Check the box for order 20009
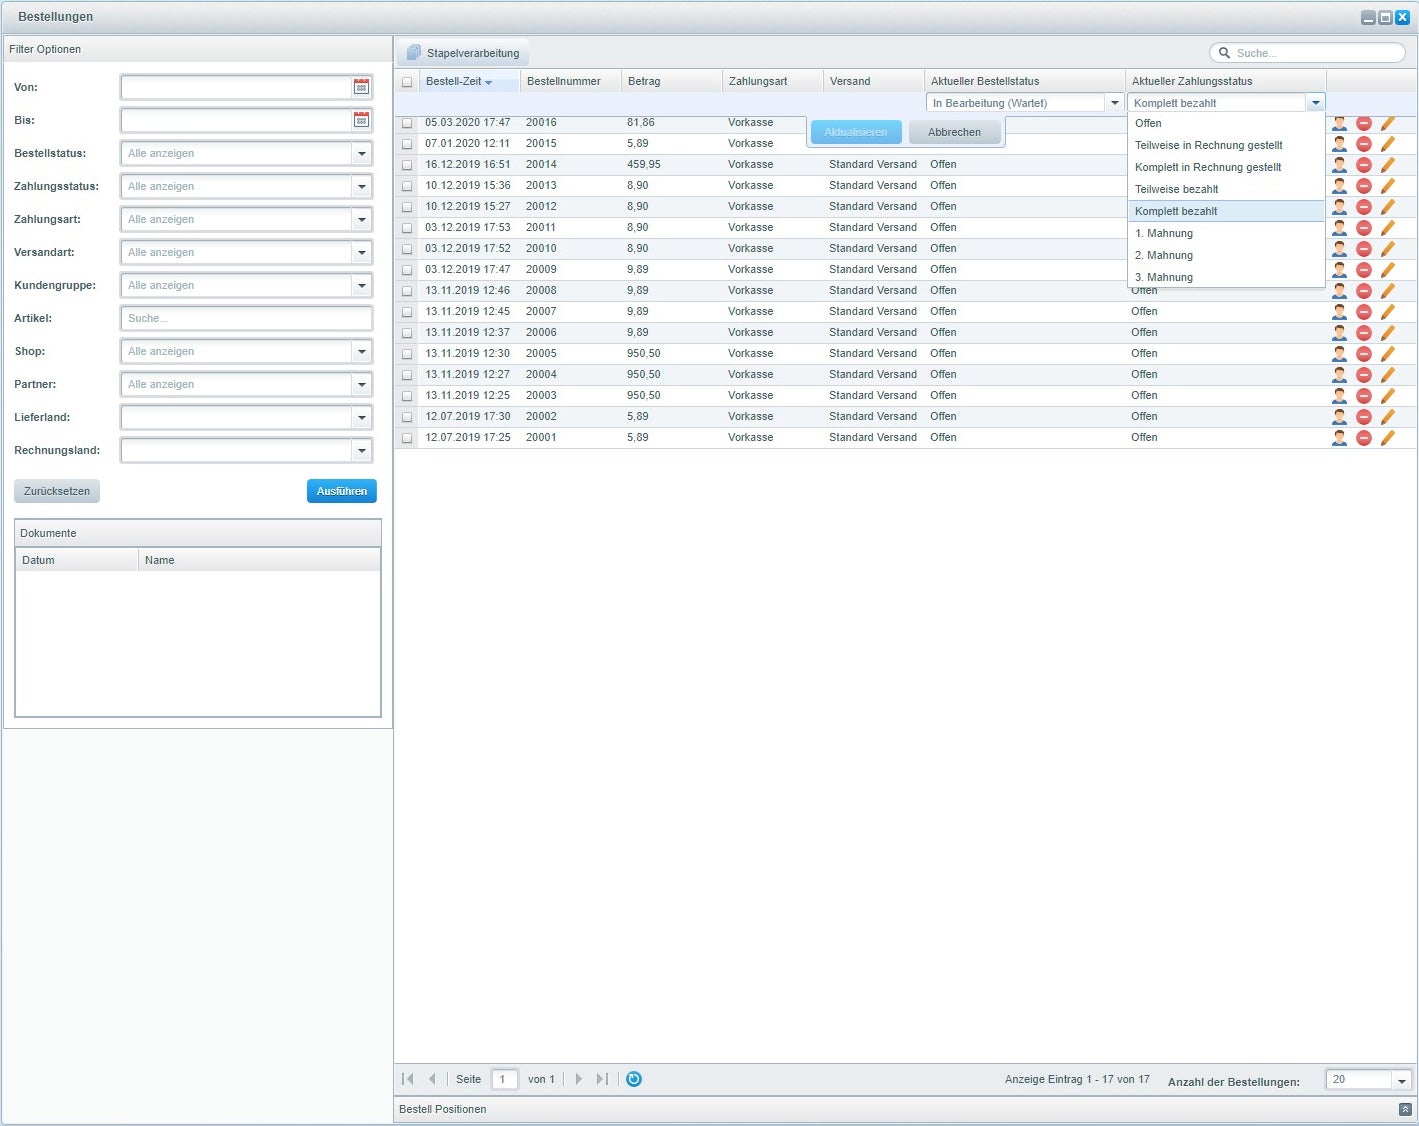Screen dimensions: 1419x1126 click(407, 270)
